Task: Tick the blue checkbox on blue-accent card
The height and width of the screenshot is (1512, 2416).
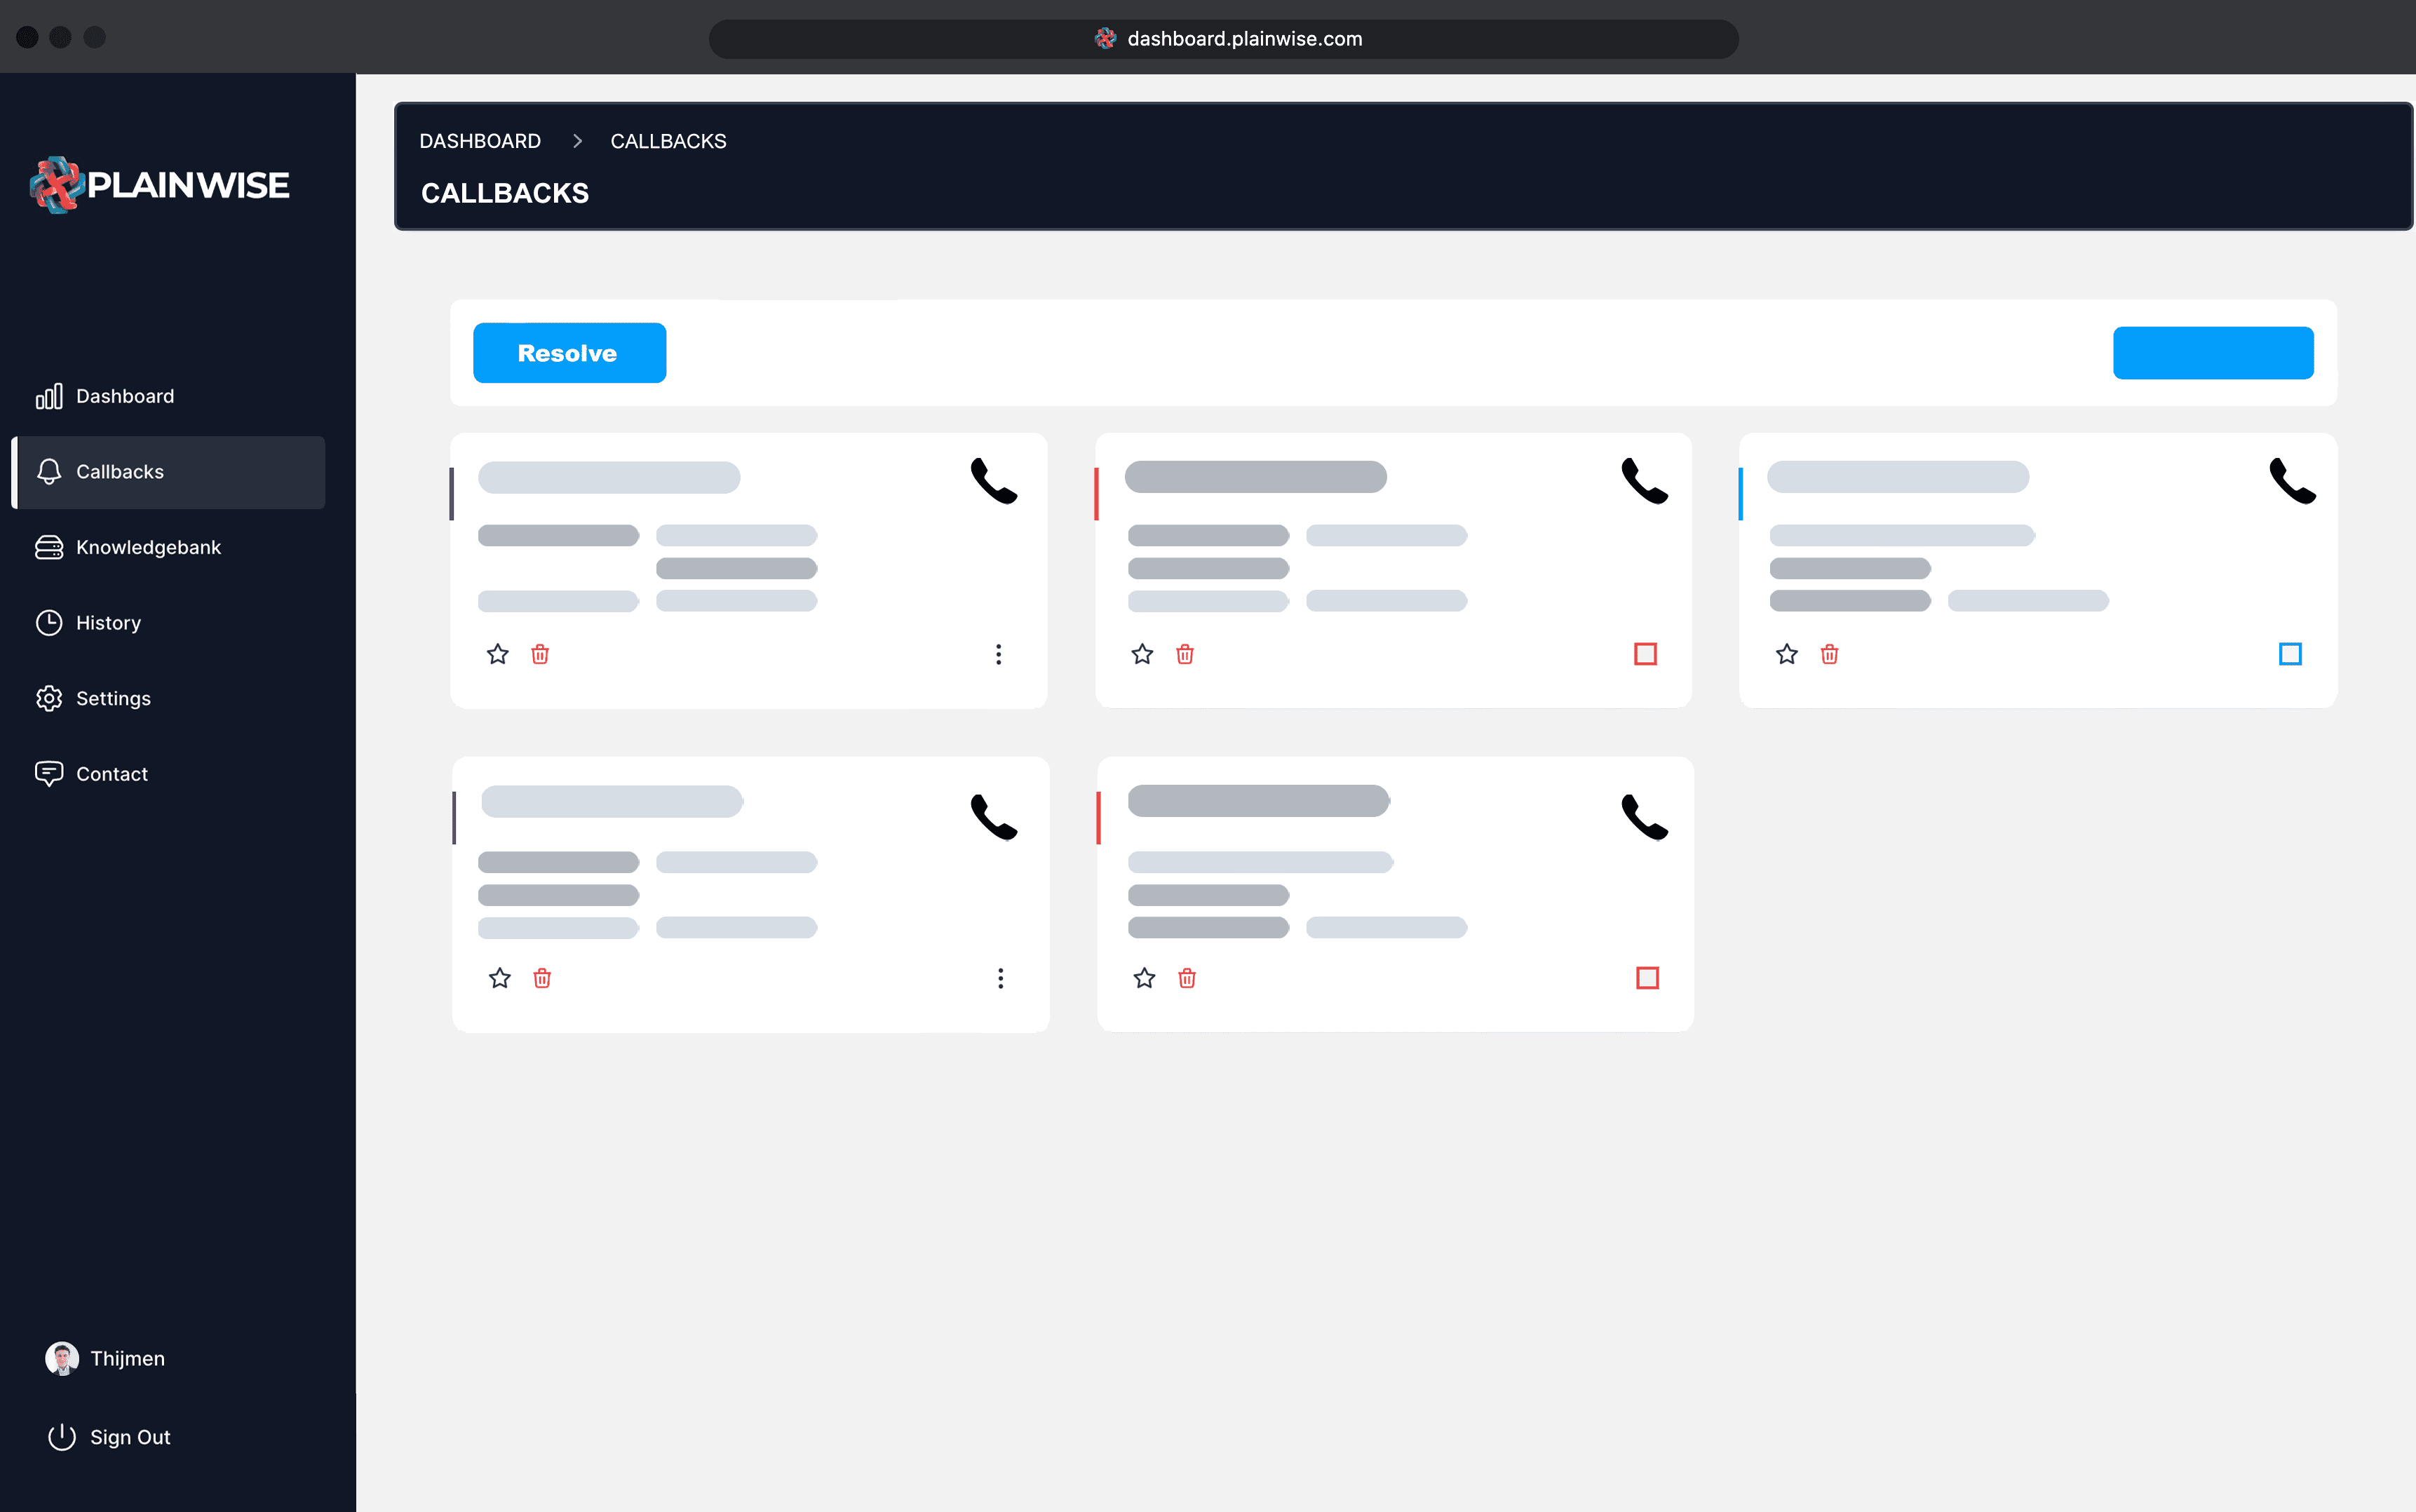Action: point(2290,654)
